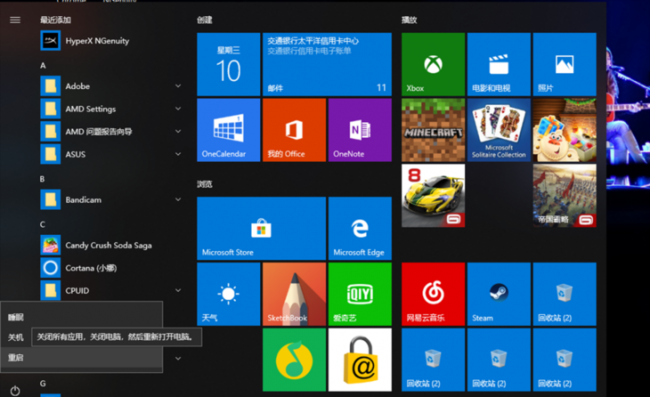Open the padlock with @ symbol tile
The height and width of the screenshot is (397, 650).
pos(360,360)
